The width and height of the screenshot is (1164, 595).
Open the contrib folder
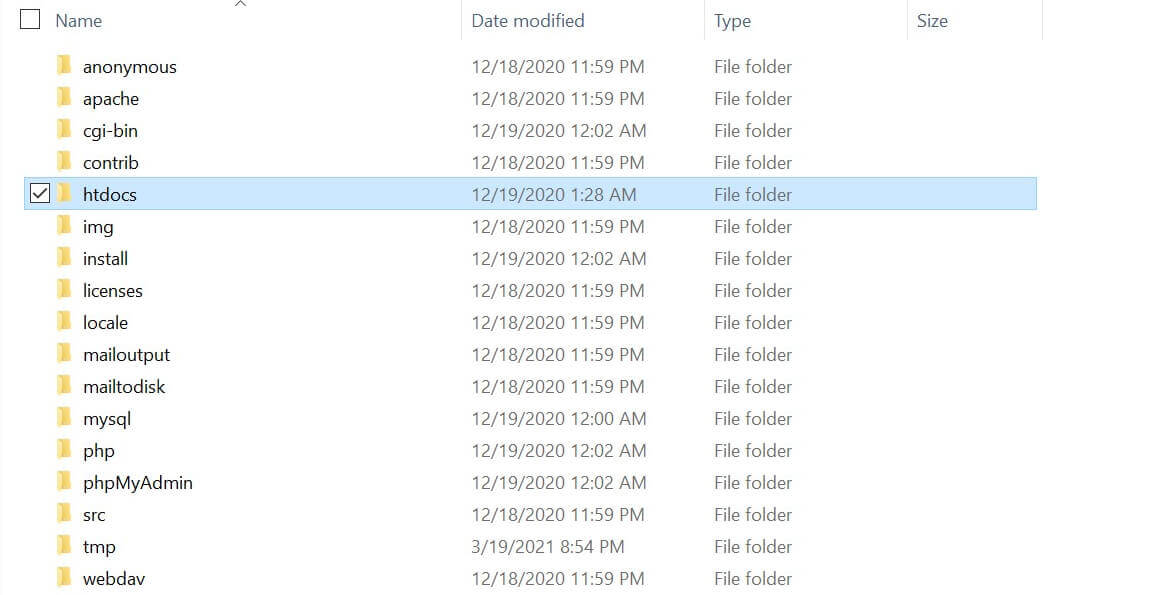click(110, 163)
